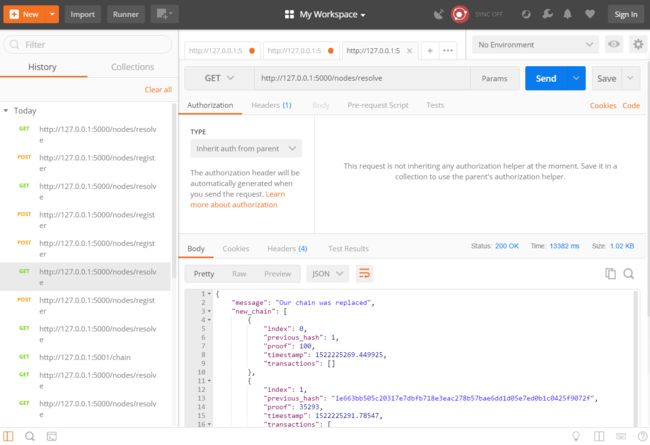Focus the Filter search field
Image resolution: width=650 pixels, height=445 pixels.
[87, 44]
